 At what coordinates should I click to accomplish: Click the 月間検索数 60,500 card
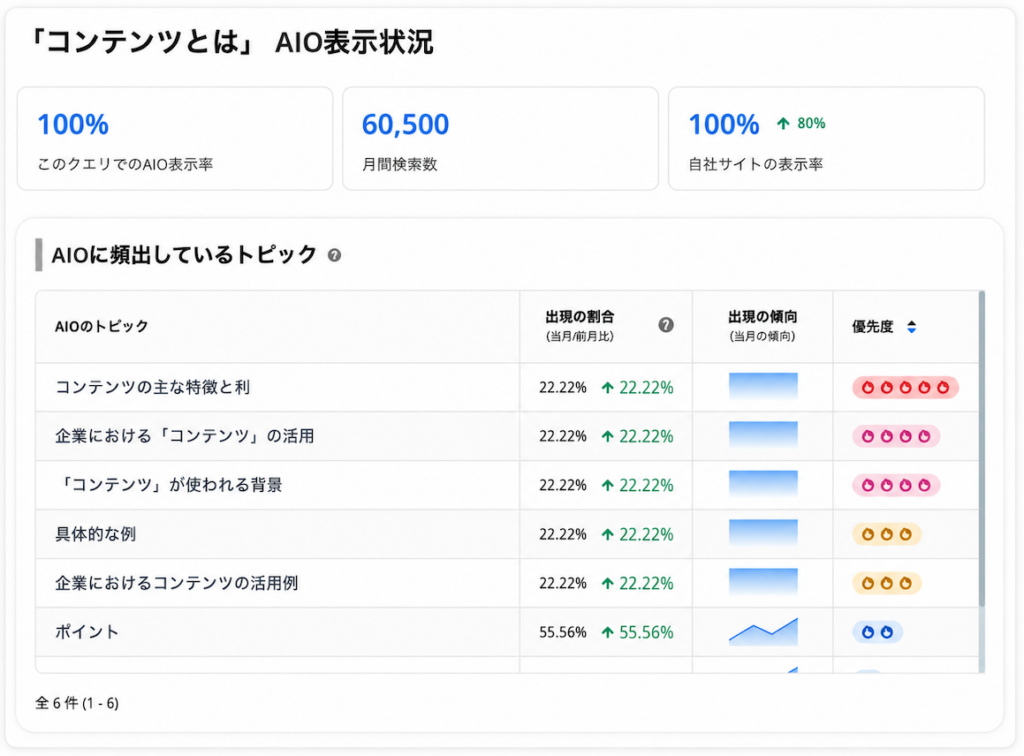(x=500, y=138)
